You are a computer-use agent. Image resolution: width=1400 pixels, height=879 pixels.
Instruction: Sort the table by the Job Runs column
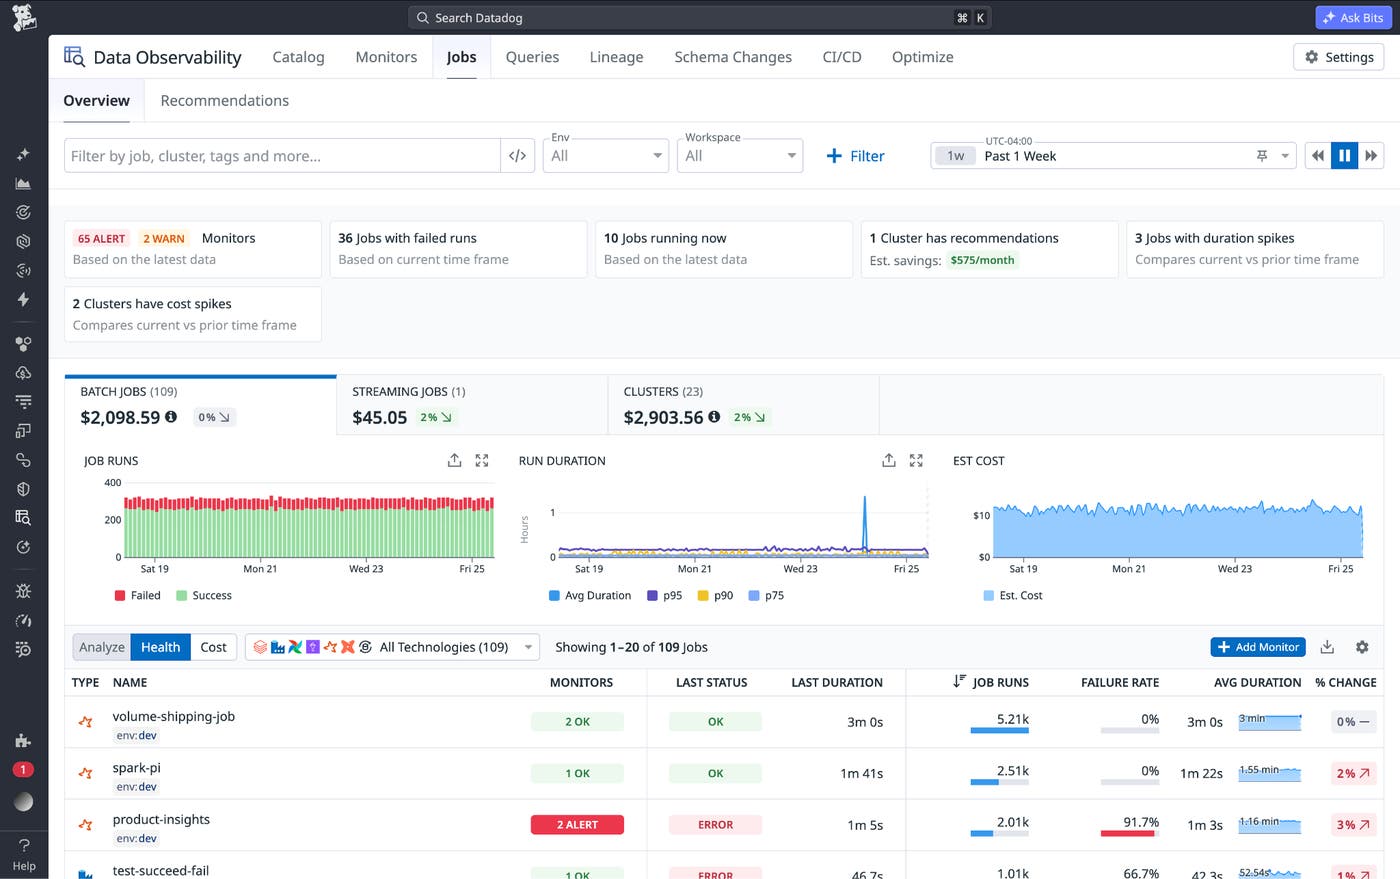[x=991, y=682]
